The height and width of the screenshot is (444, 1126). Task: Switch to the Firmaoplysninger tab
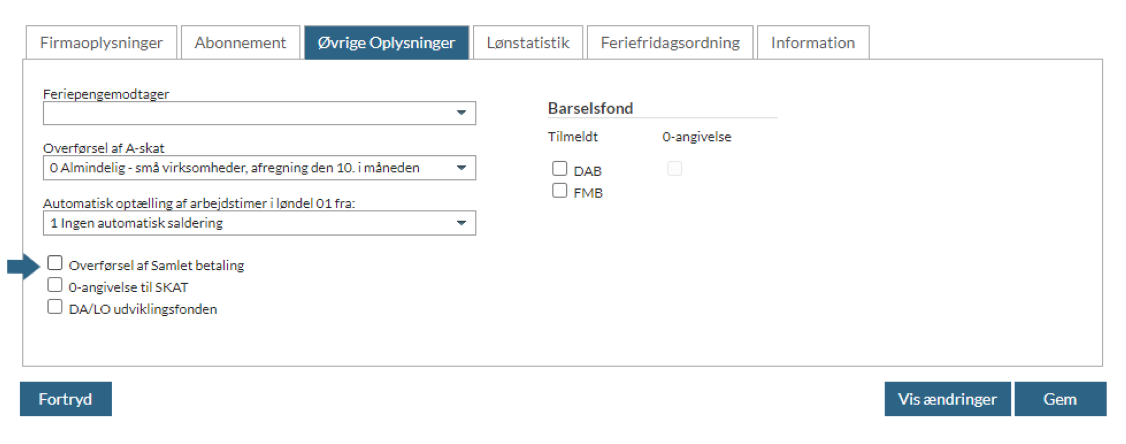100,43
